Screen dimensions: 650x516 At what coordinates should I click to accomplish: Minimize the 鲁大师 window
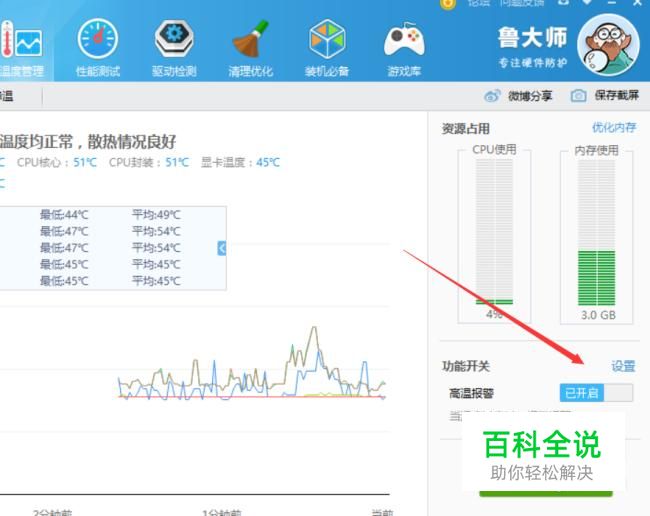tap(614, 3)
